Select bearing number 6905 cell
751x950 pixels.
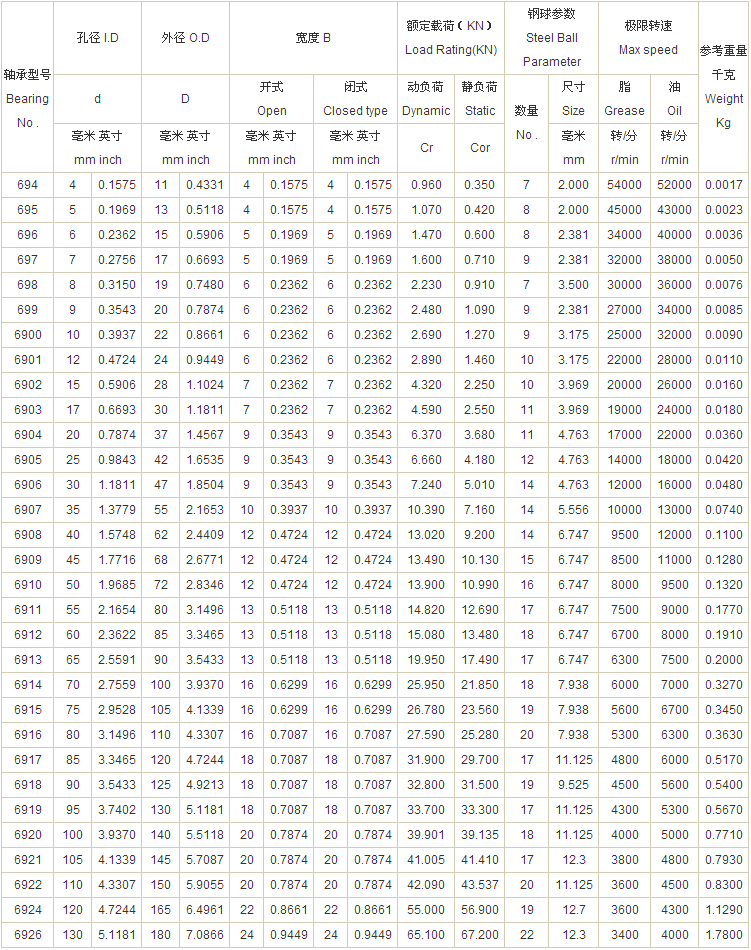click(x=27, y=460)
